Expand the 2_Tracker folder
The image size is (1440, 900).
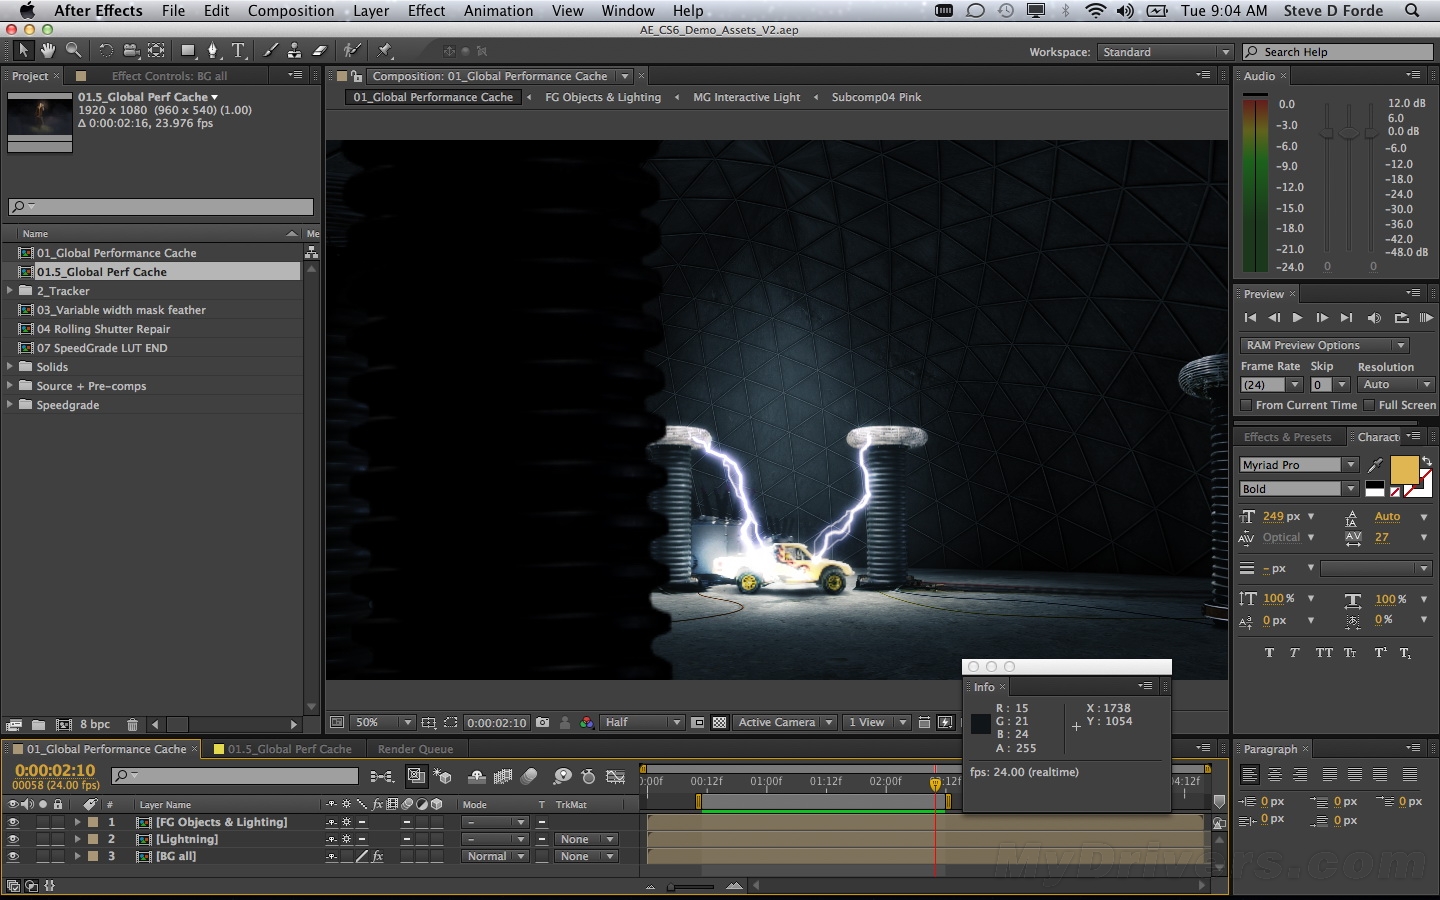click(x=10, y=291)
